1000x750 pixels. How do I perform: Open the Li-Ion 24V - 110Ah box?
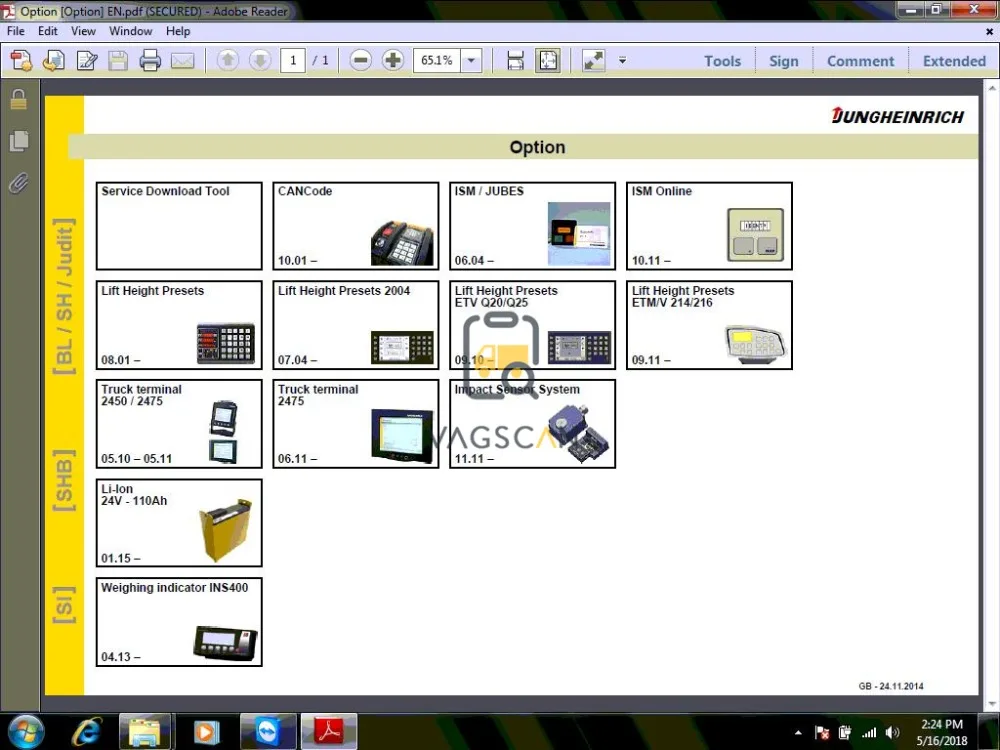[x=179, y=523]
